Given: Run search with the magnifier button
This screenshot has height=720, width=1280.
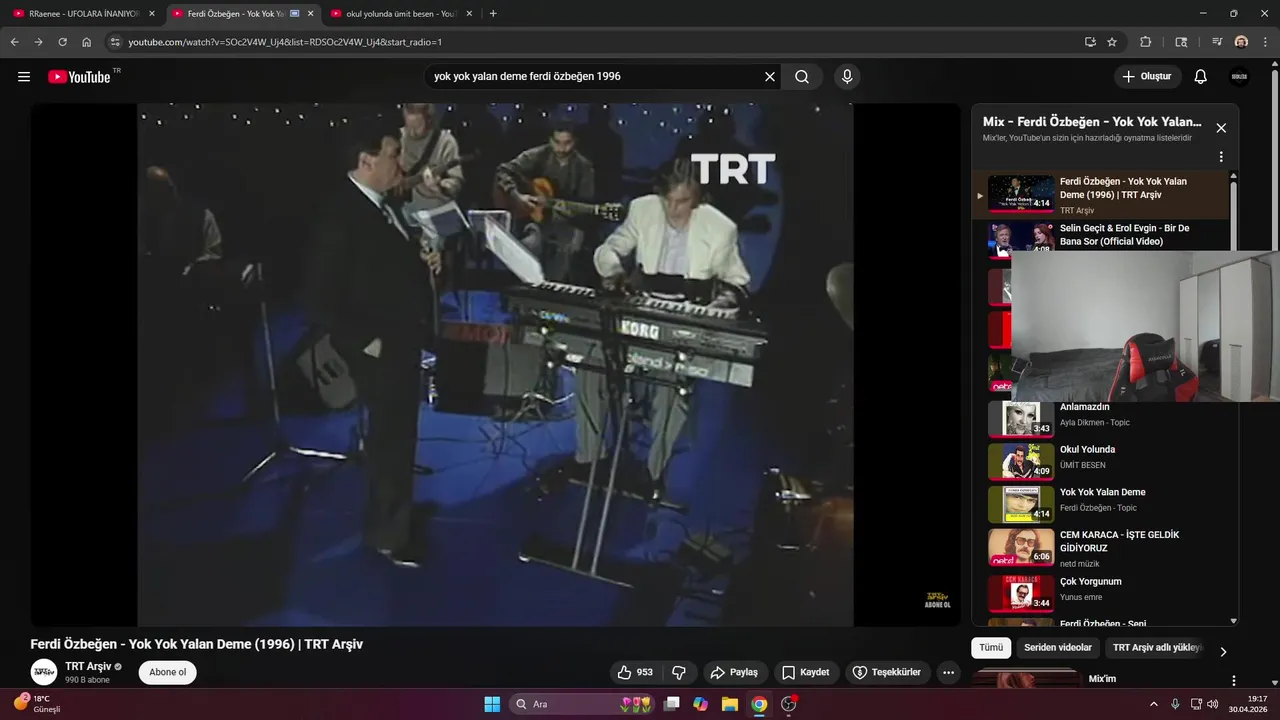Looking at the screenshot, I should pos(802,77).
